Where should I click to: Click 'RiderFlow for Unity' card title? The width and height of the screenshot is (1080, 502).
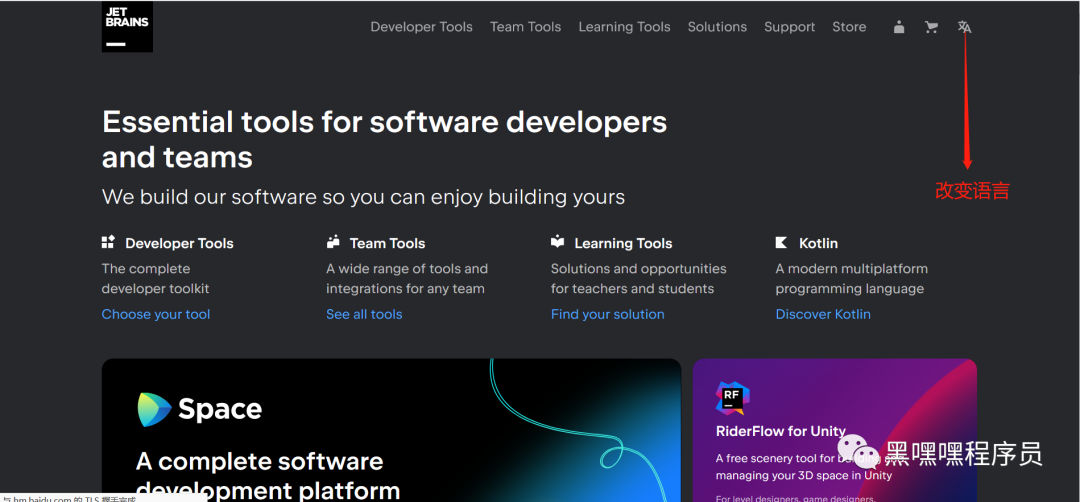[x=780, y=431]
